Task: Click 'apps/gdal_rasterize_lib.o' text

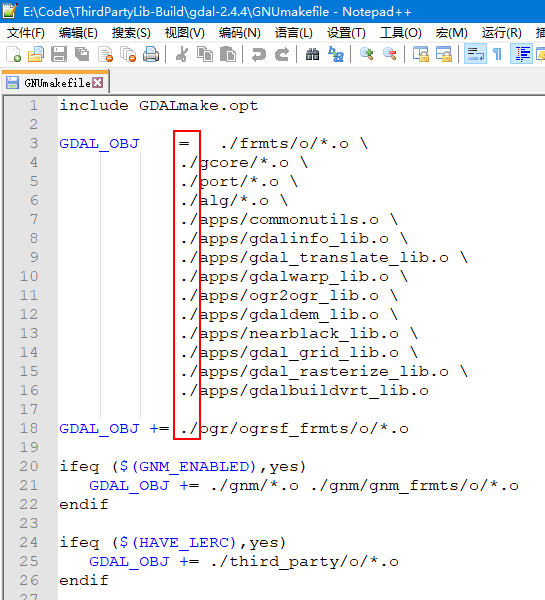Action: 324,372
